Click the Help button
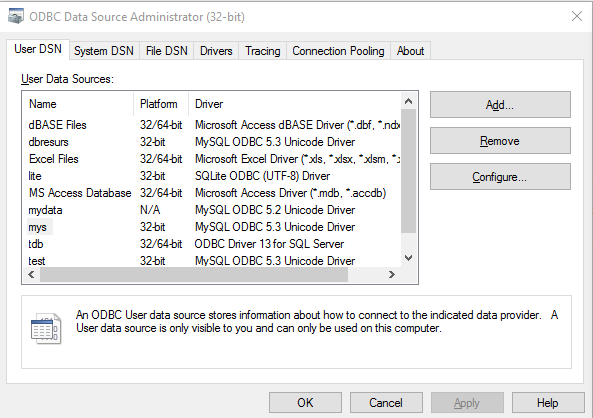Image resolution: width=593 pixels, height=418 pixels. click(x=548, y=402)
